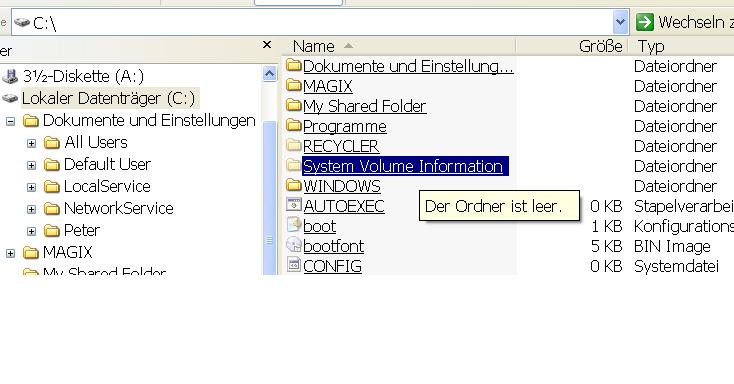Screen dimensions: 734x384
Task: Click the 3½-Diskette drive icon in tree
Action: click(10, 76)
